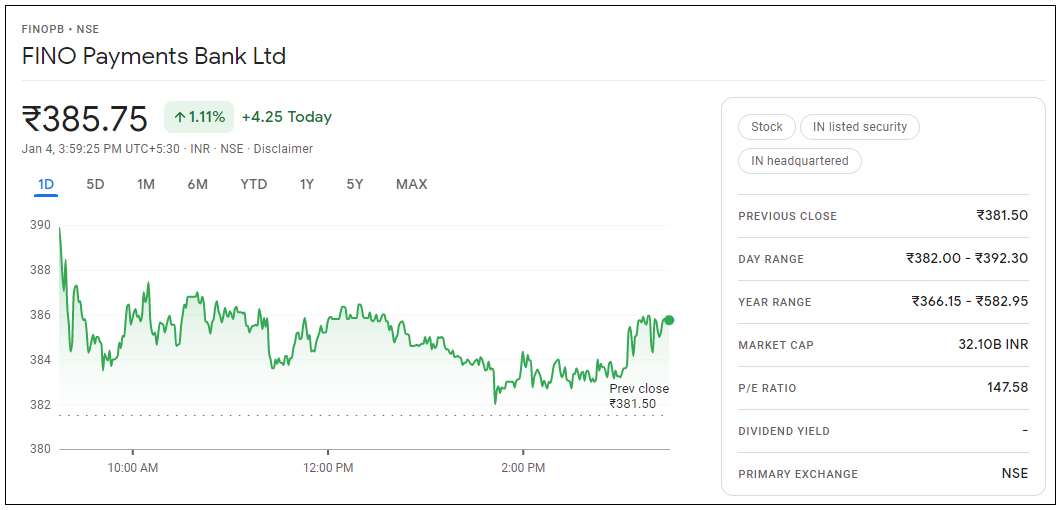Click the Stock category chip

pos(767,127)
